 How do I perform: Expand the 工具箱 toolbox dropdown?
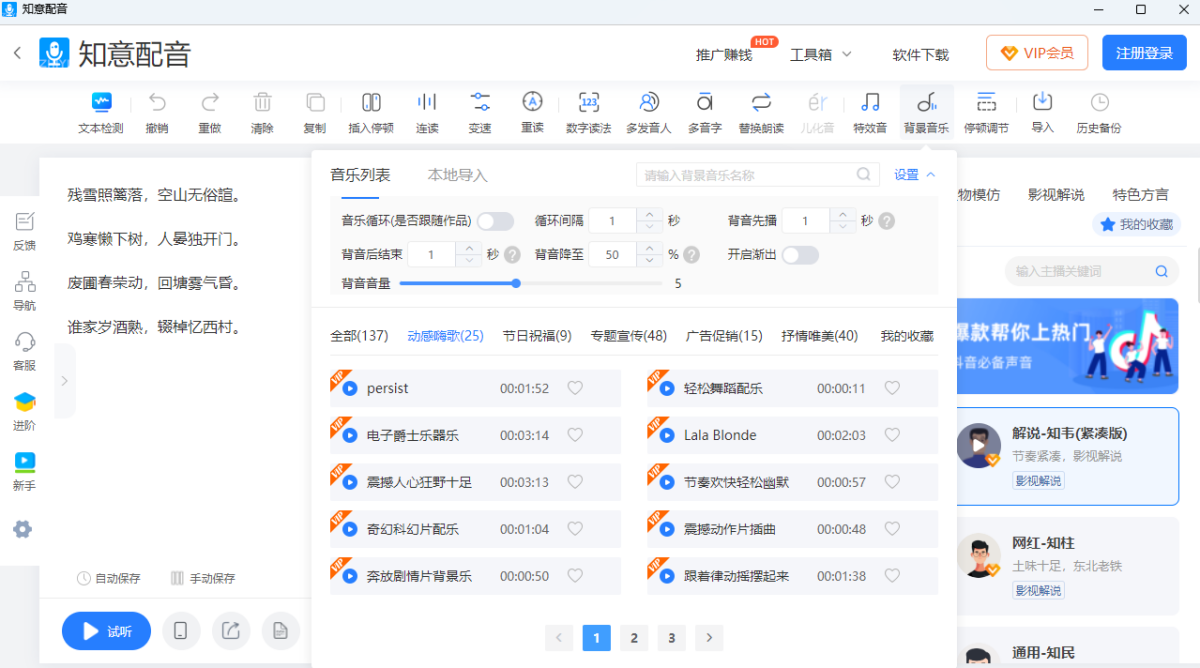tap(820, 54)
